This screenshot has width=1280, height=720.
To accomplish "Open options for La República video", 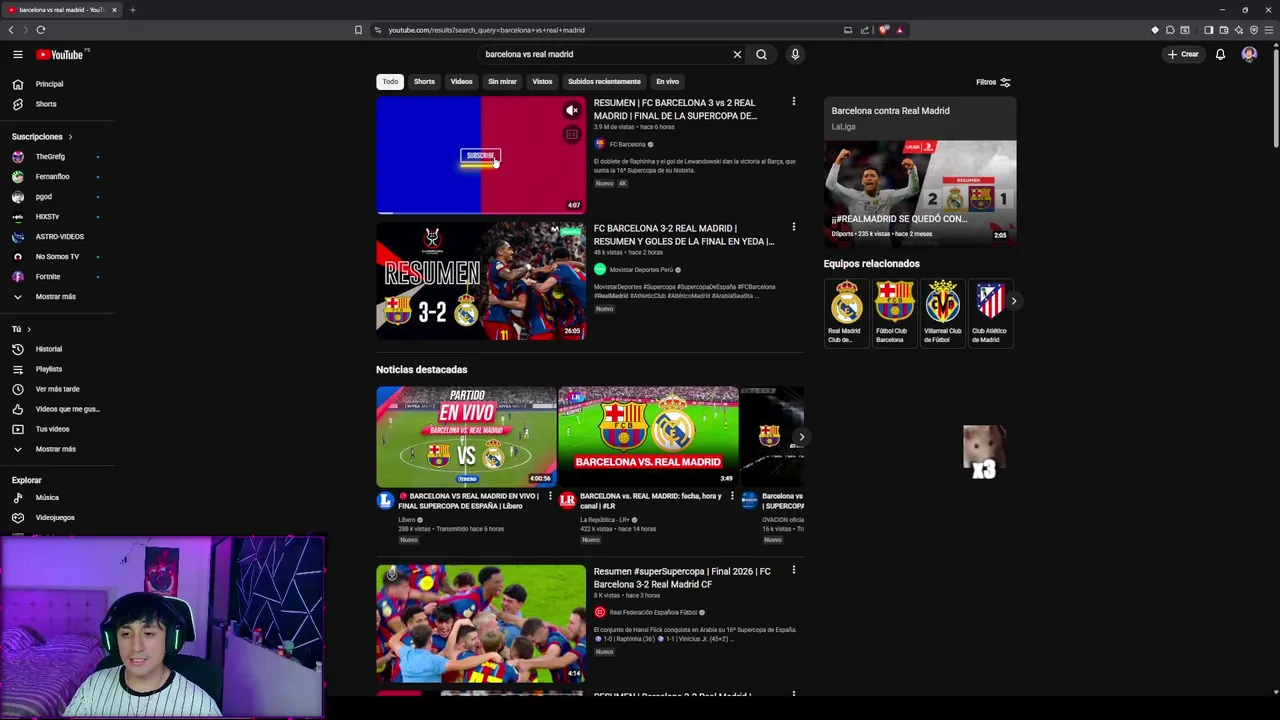I will tap(731, 496).
